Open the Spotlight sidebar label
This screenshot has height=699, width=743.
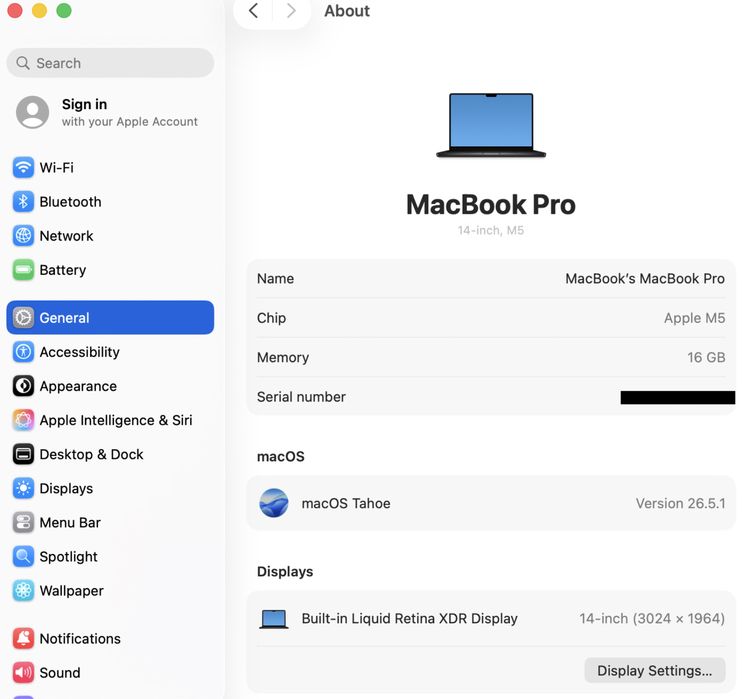click(x=69, y=556)
